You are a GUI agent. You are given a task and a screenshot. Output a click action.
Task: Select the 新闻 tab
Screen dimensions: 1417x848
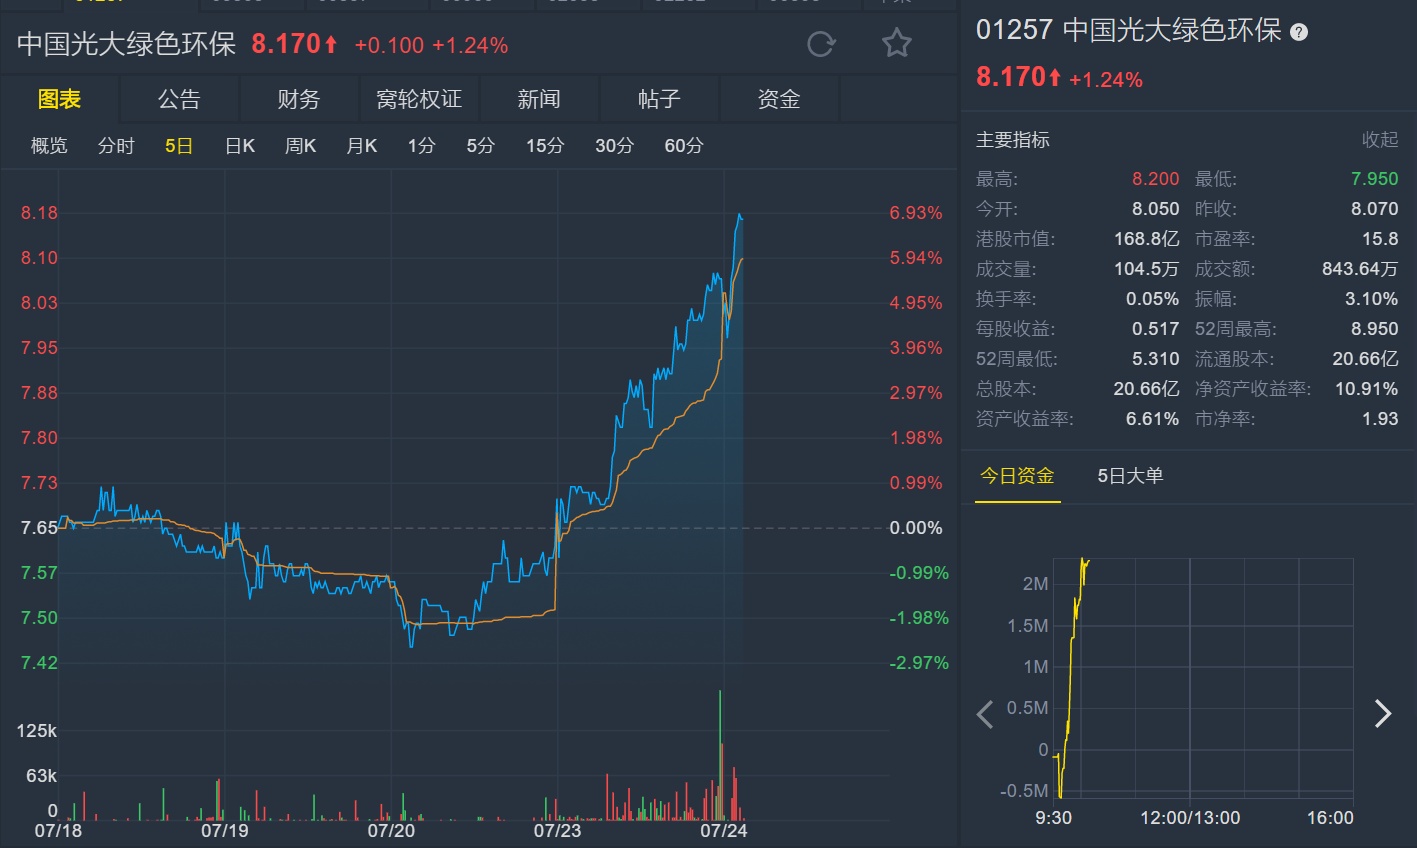click(539, 99)
